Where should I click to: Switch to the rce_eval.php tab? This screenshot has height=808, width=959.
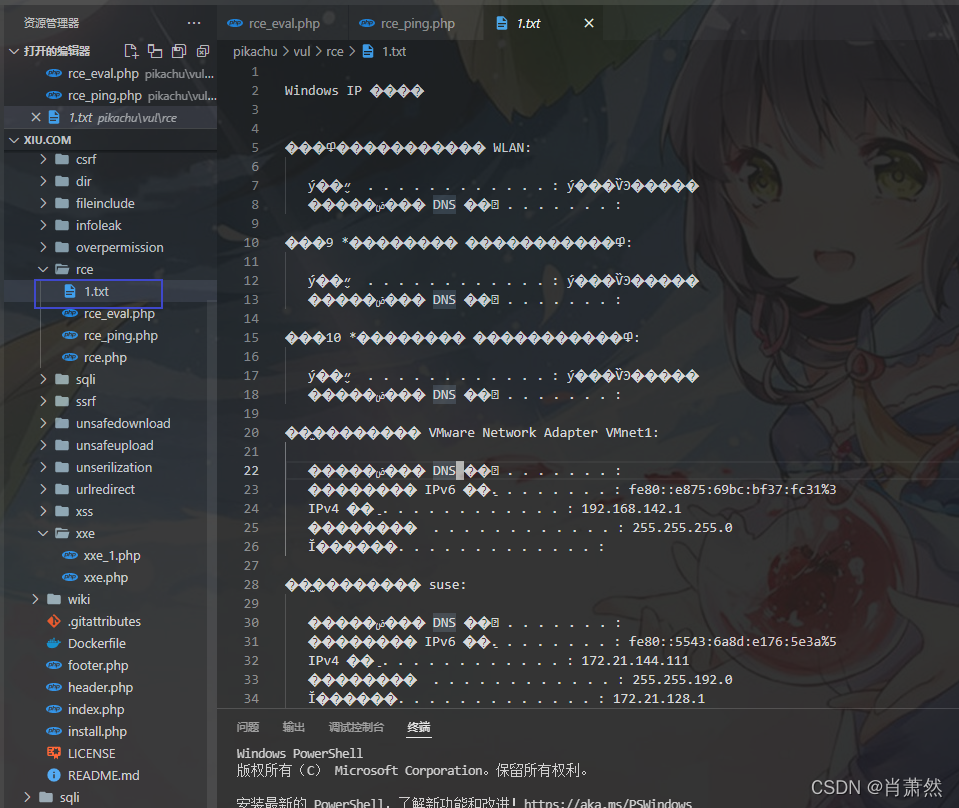[x=283, y=23]
